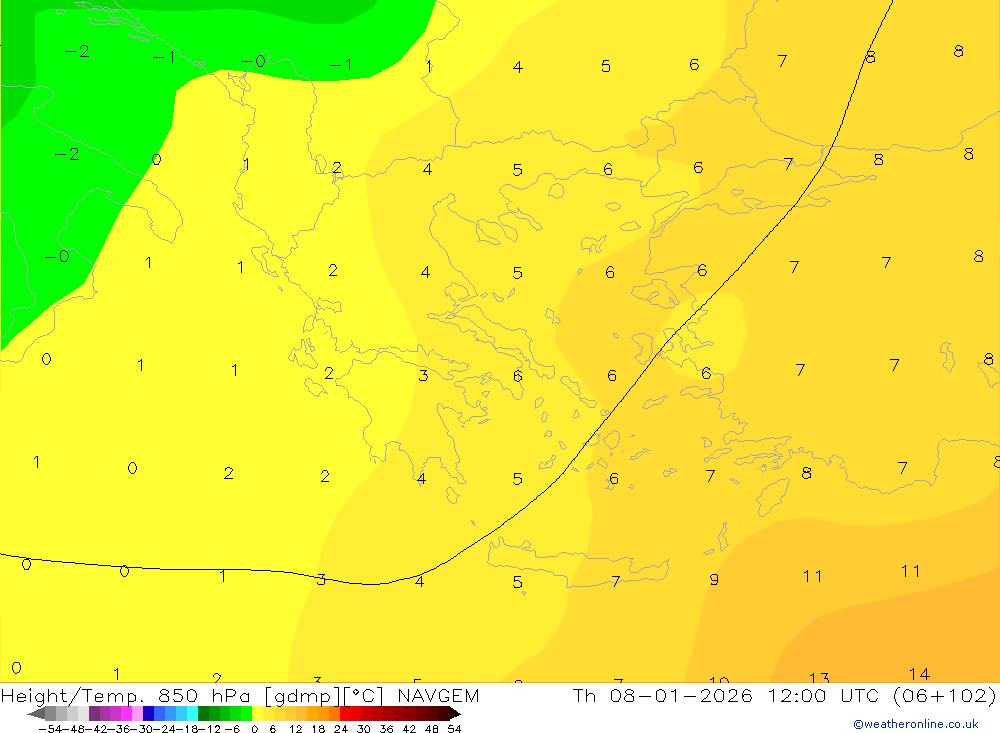Click the temperature value 9 on map
Screen dimensions: 1000x733
(714, 579)
